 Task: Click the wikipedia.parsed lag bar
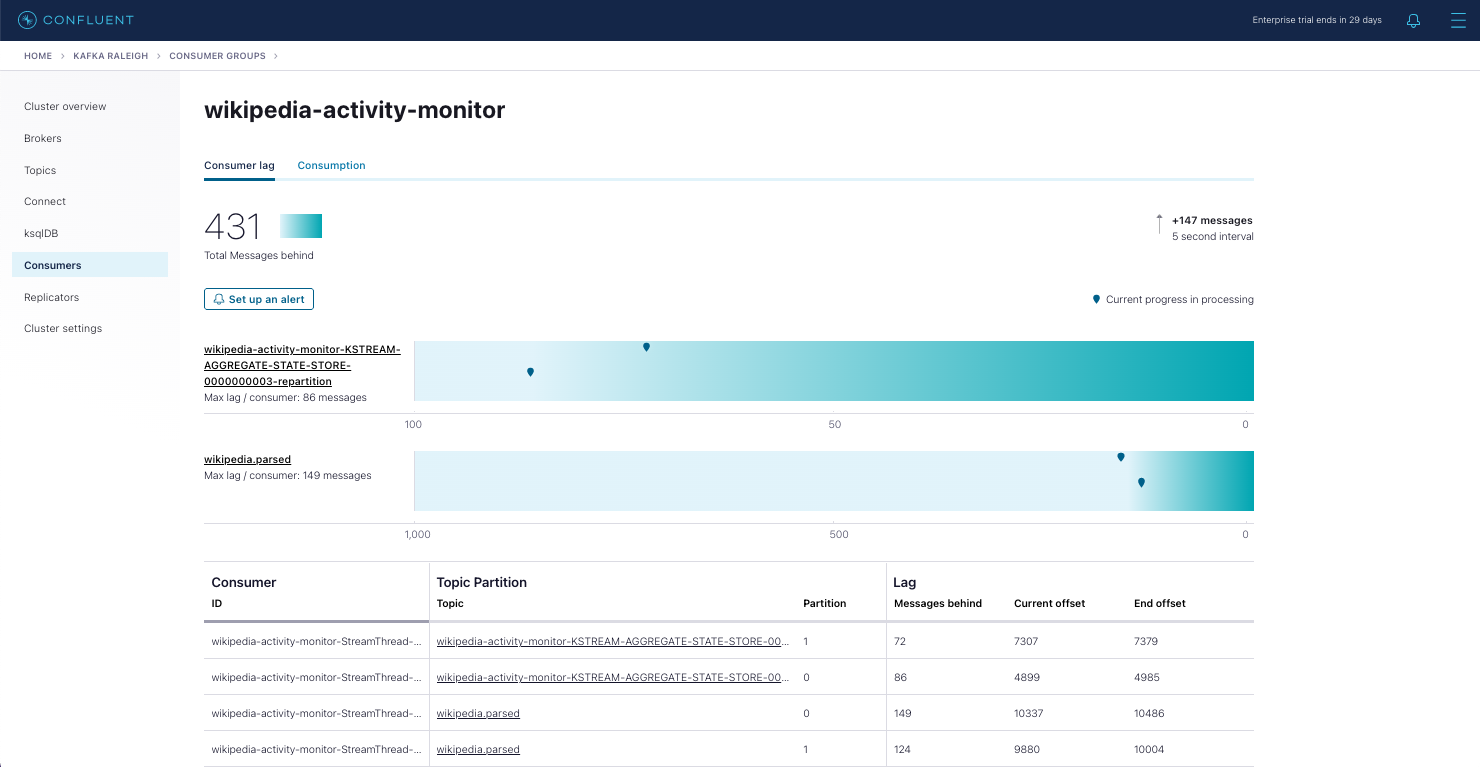coord(834,481)
